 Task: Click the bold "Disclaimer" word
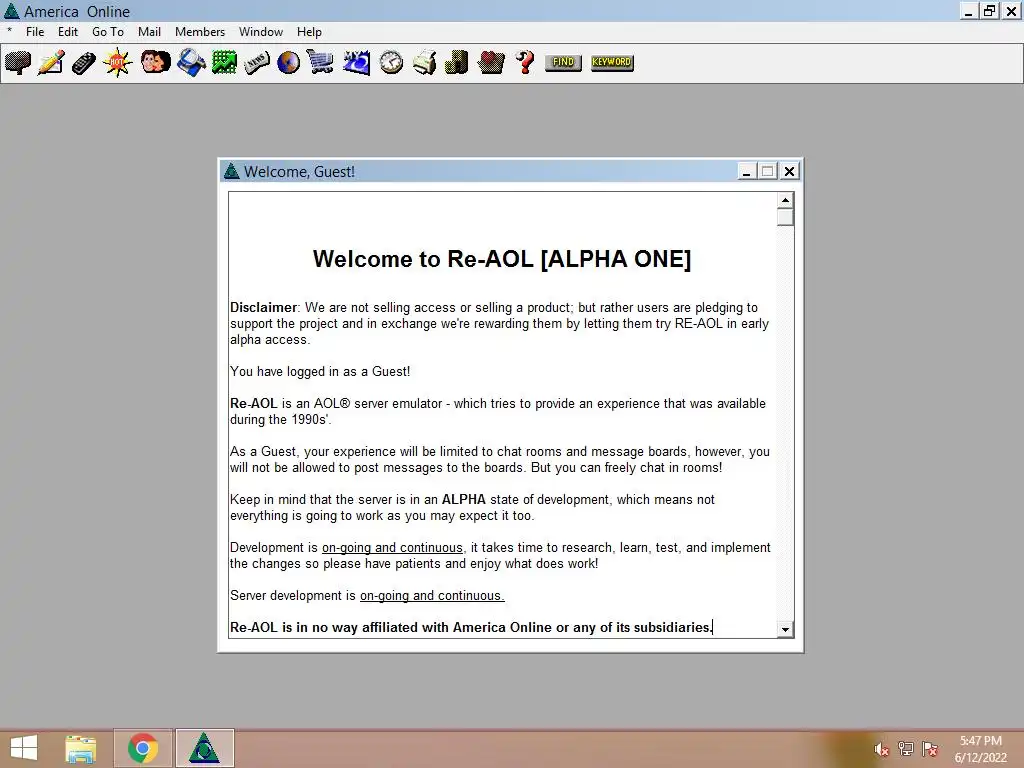tap(263, 308)
